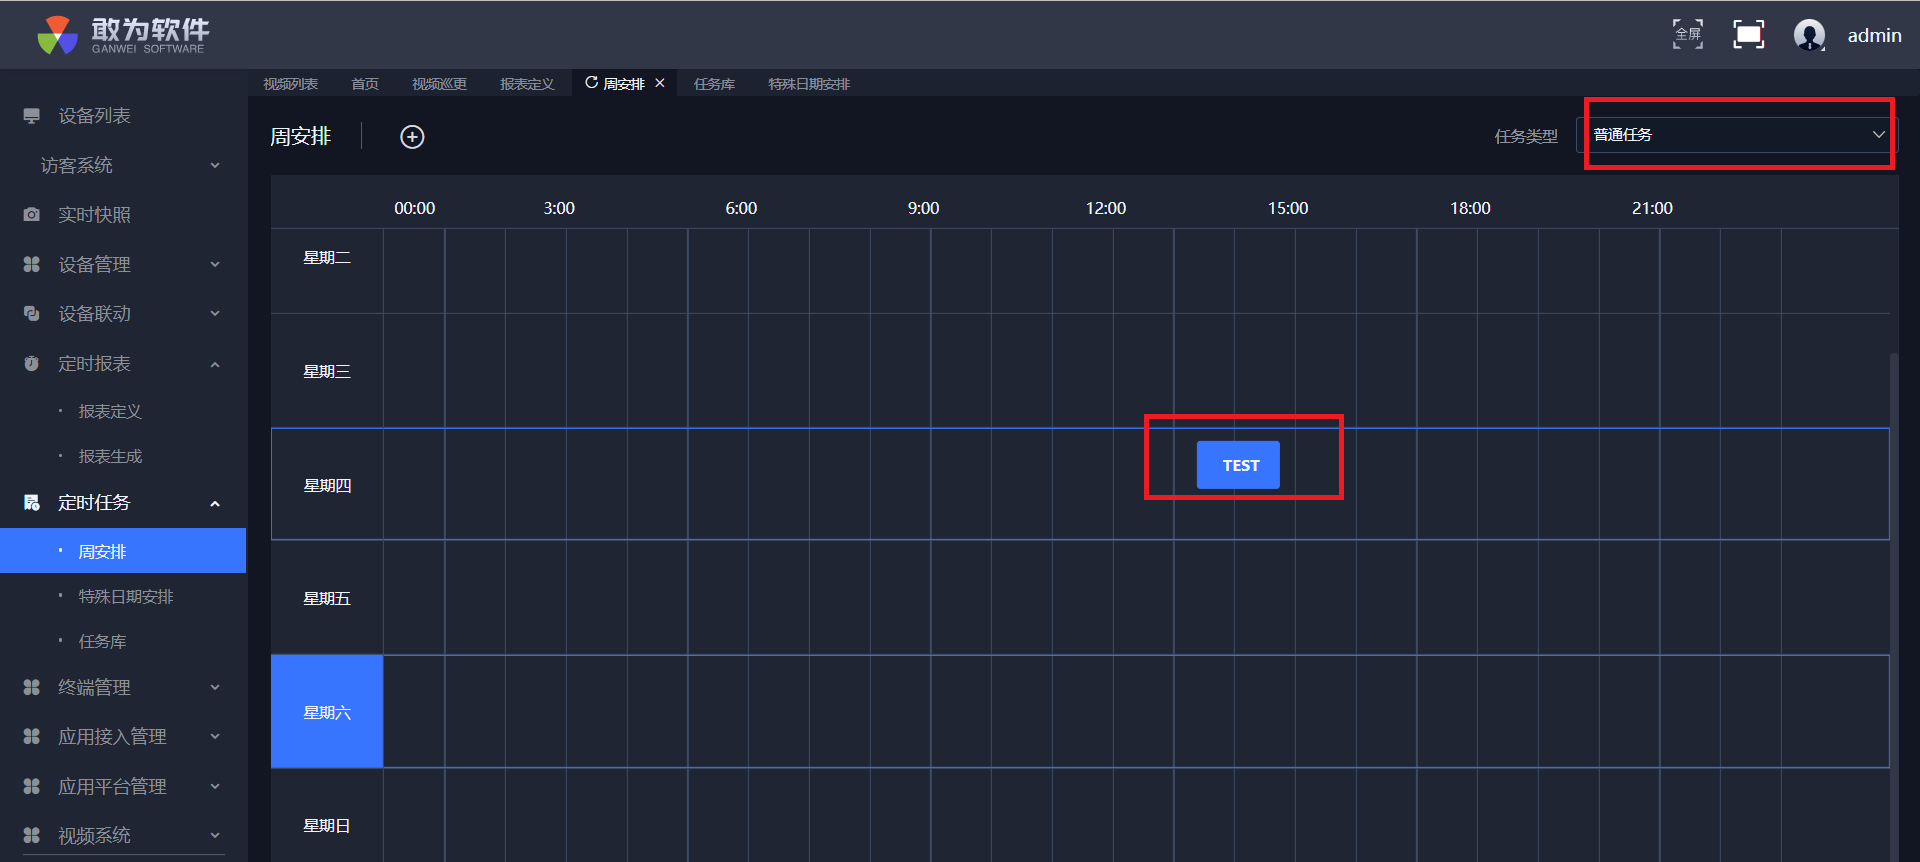Open 特殊日期安排 in the sidebar
The image size is (1920, 862).
point(126,597)
